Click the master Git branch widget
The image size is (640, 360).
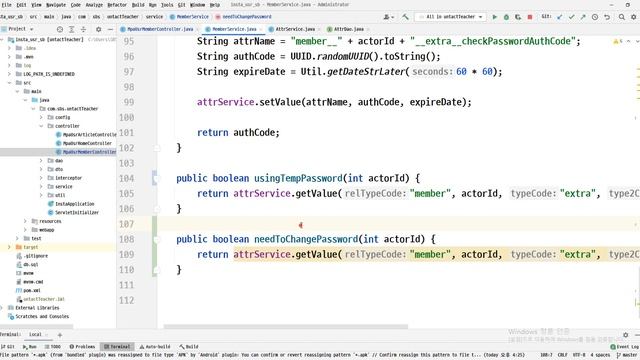point(628,355)
